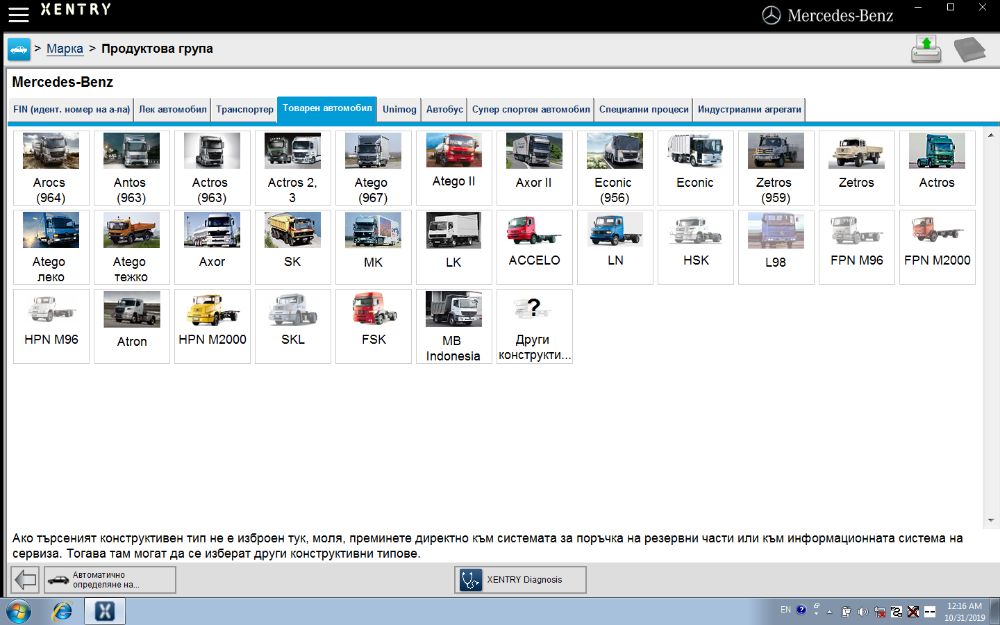The height and width of the screenshot is (625, 1000).
Task: Click scrollbar up arrow in model list
Action: pos(991,135)
